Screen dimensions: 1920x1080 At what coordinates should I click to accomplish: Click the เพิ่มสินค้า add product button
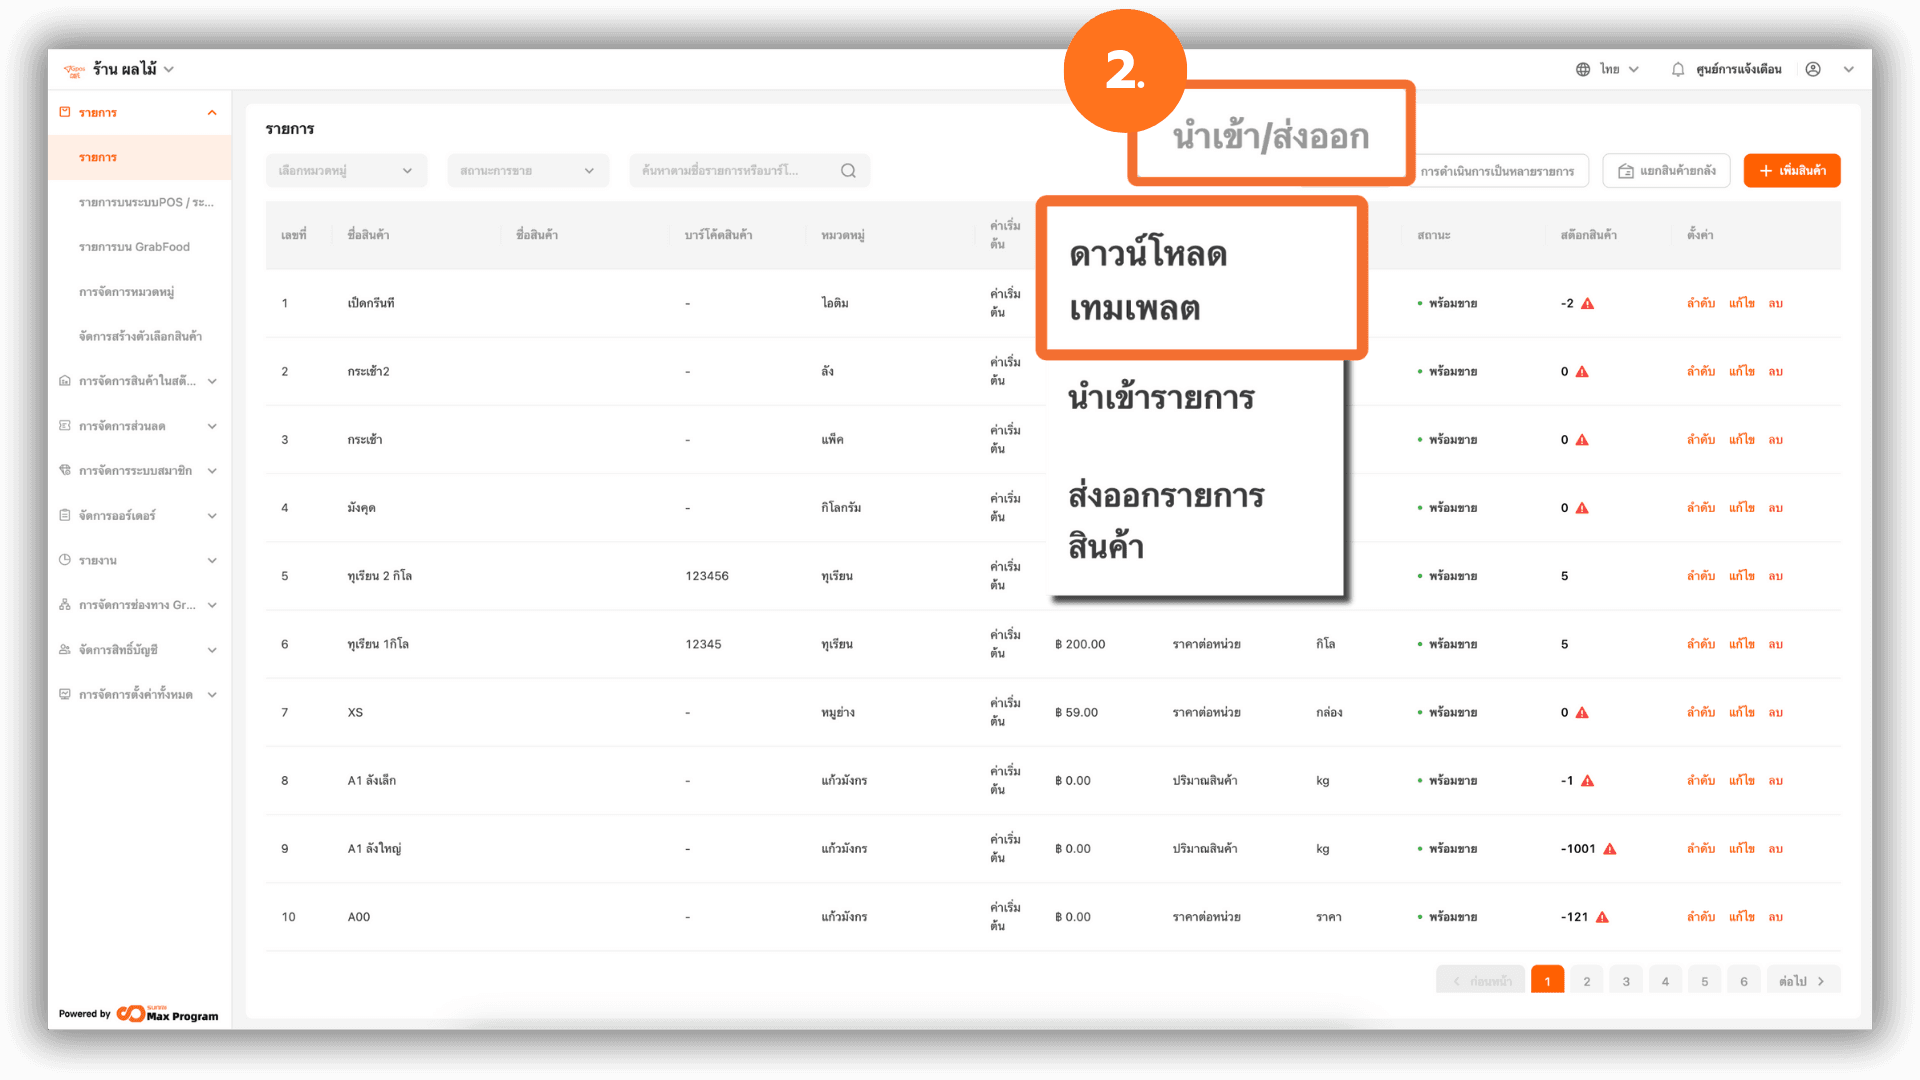point(1791,171)
